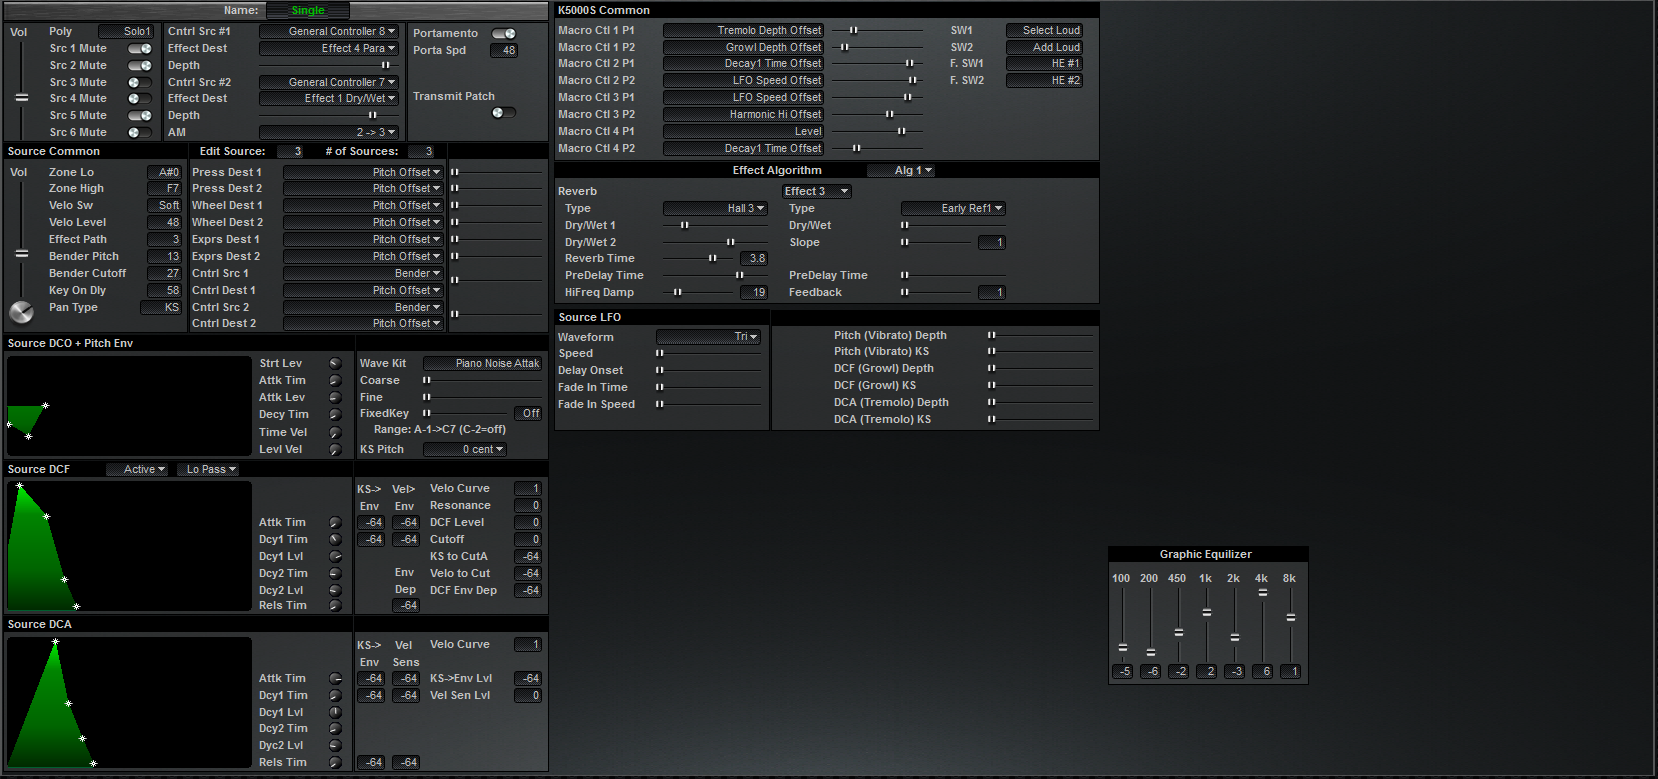Click the Bender Cutoff value 27
Viewport: 1658px width, 779px height.
(x=165, y=274)
